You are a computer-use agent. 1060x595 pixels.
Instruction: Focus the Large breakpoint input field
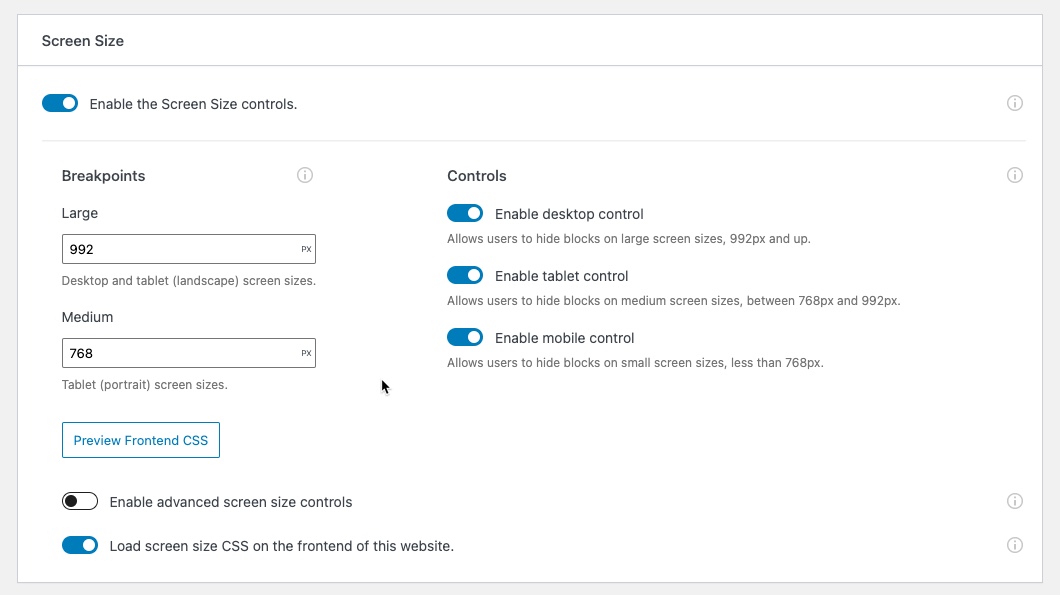pos(180,249)
